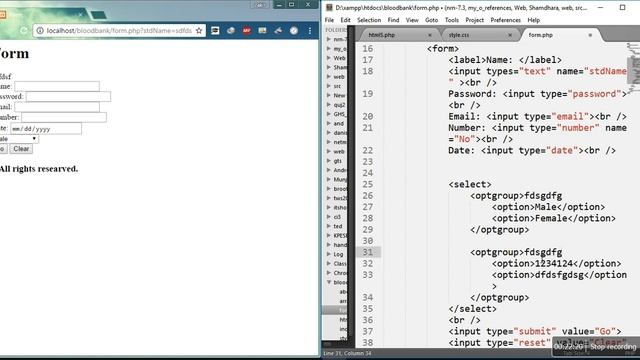Open the File menu in Sublime

click(x=329, y=20)
